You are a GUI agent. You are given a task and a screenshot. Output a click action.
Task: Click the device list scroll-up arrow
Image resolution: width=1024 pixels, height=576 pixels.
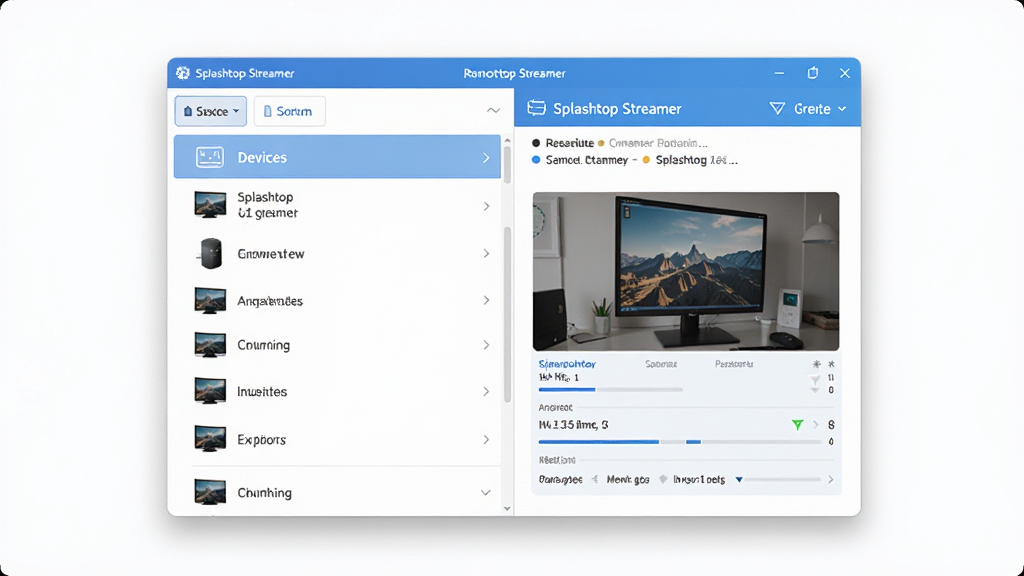click(x=507, y=140)
